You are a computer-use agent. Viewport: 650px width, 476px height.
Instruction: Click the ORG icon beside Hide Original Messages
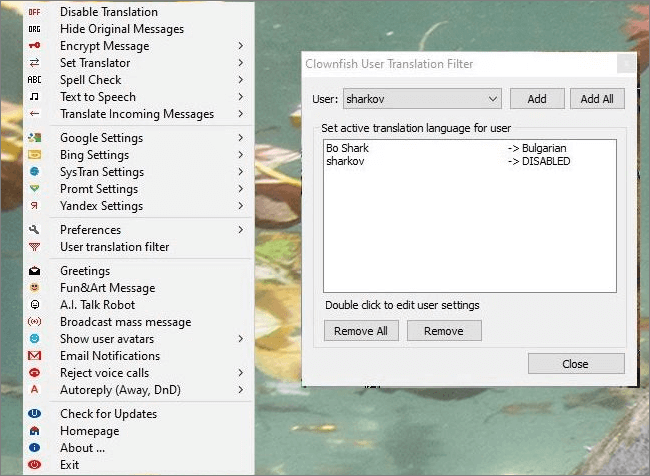click(34, 29)
